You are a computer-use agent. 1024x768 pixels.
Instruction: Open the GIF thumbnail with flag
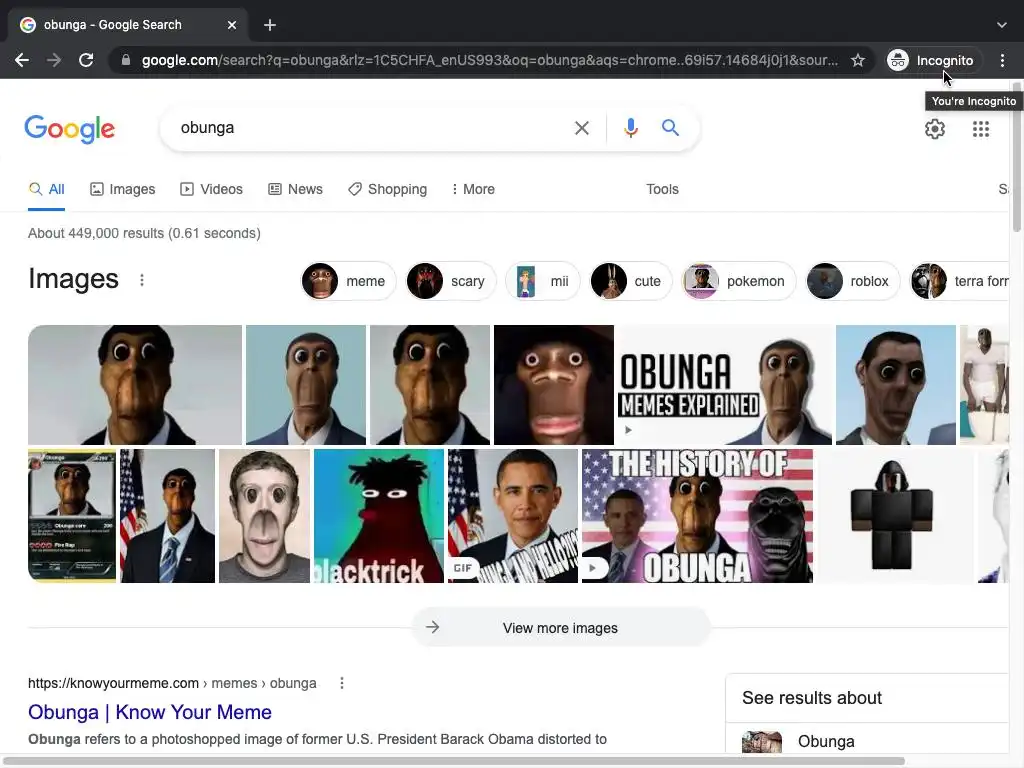click(x=513, y=516)
